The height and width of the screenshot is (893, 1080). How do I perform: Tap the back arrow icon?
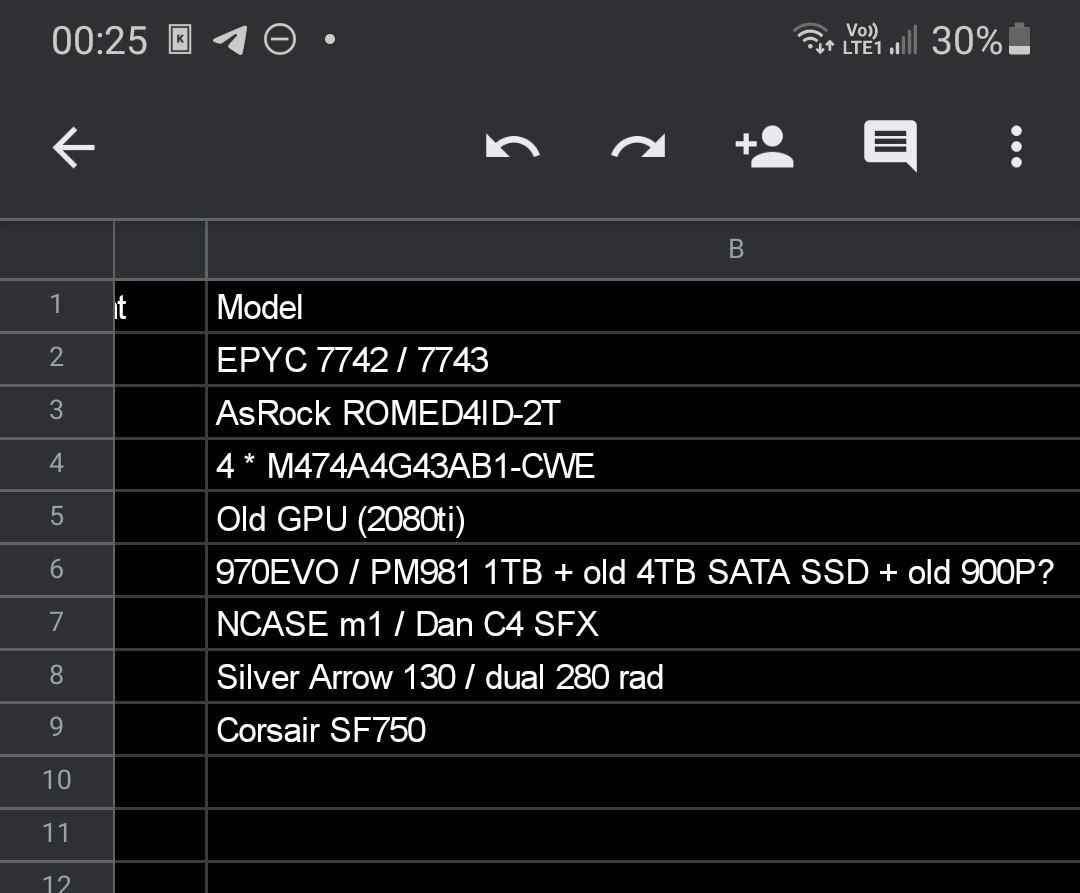coord(73,147)
